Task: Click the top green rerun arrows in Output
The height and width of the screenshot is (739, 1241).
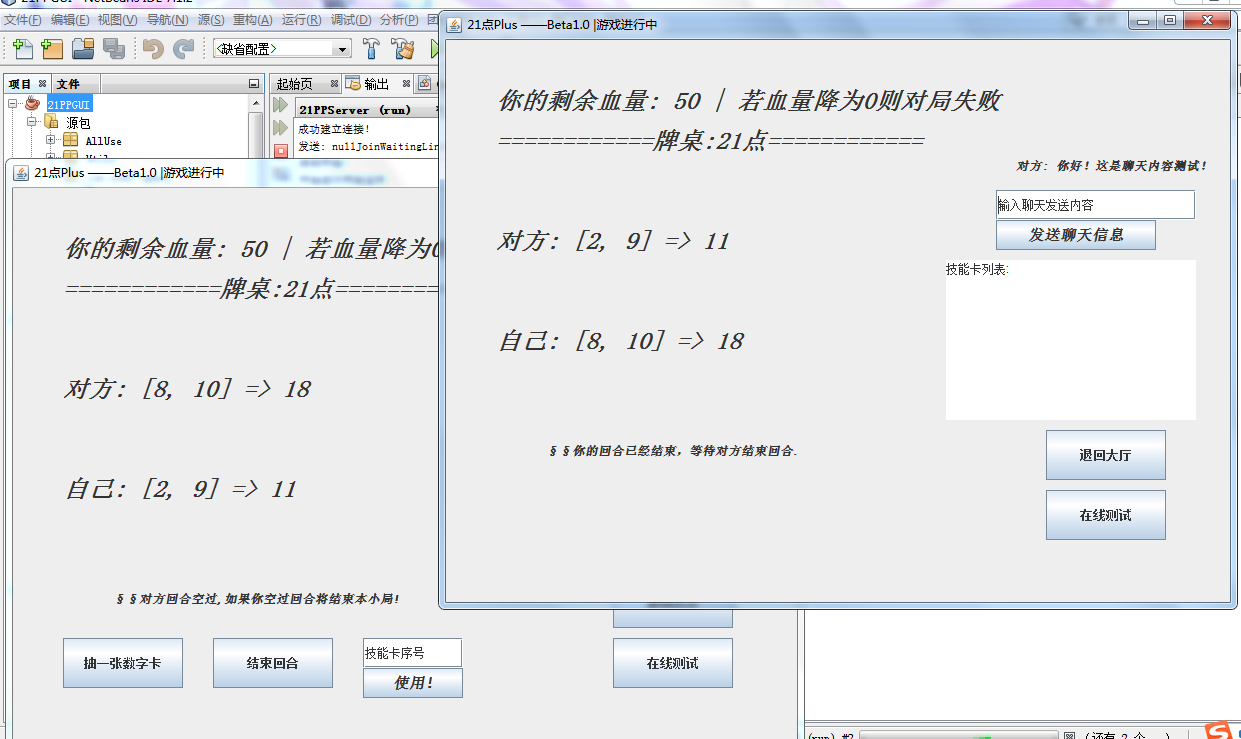Action: tap(281, 105)
